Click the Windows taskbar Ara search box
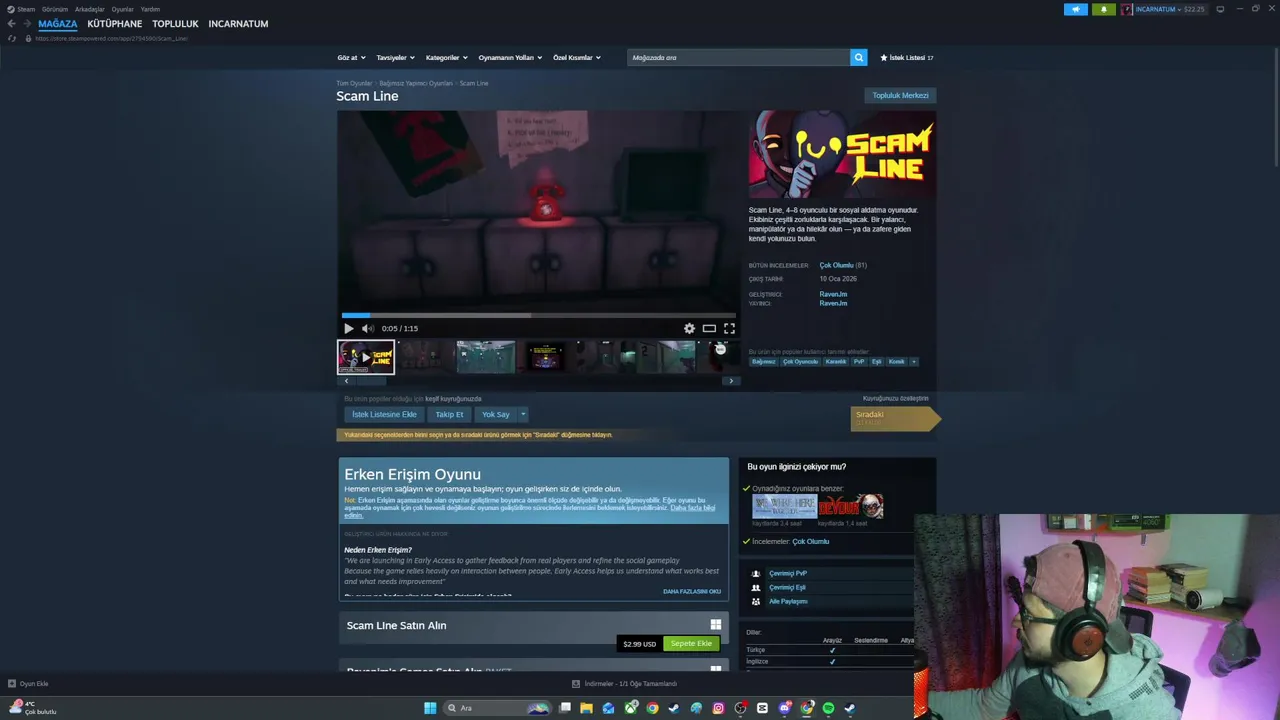The width and height of the screenshot is (1280, 720). tap(497, 708)
